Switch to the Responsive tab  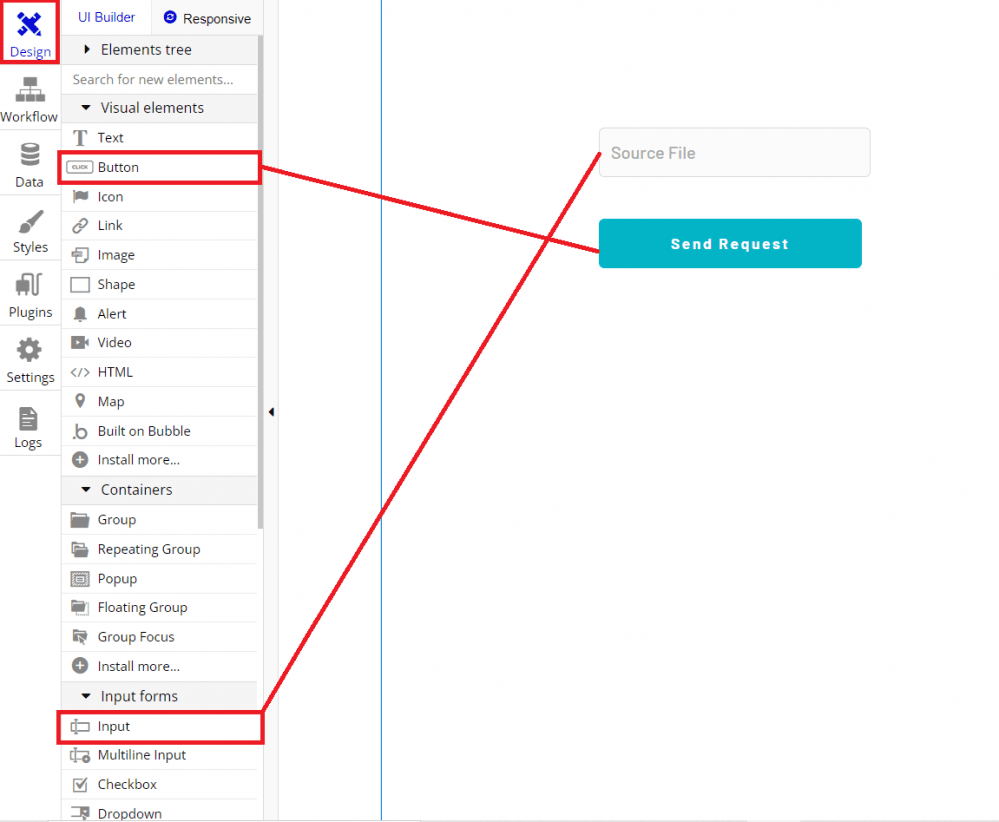(x=207, y=18)
